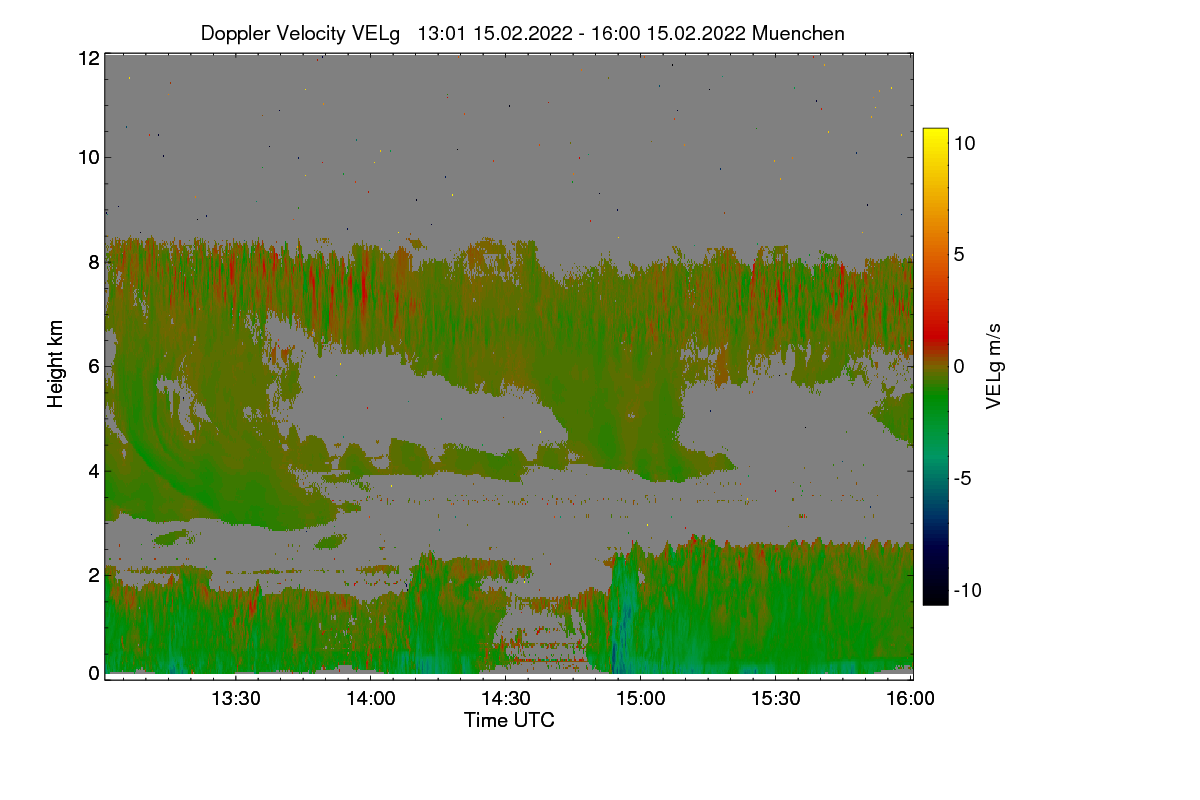Click the colorbar tick label '-10'
Viewport: 1200px width, 800px height.
pos(967,590)
